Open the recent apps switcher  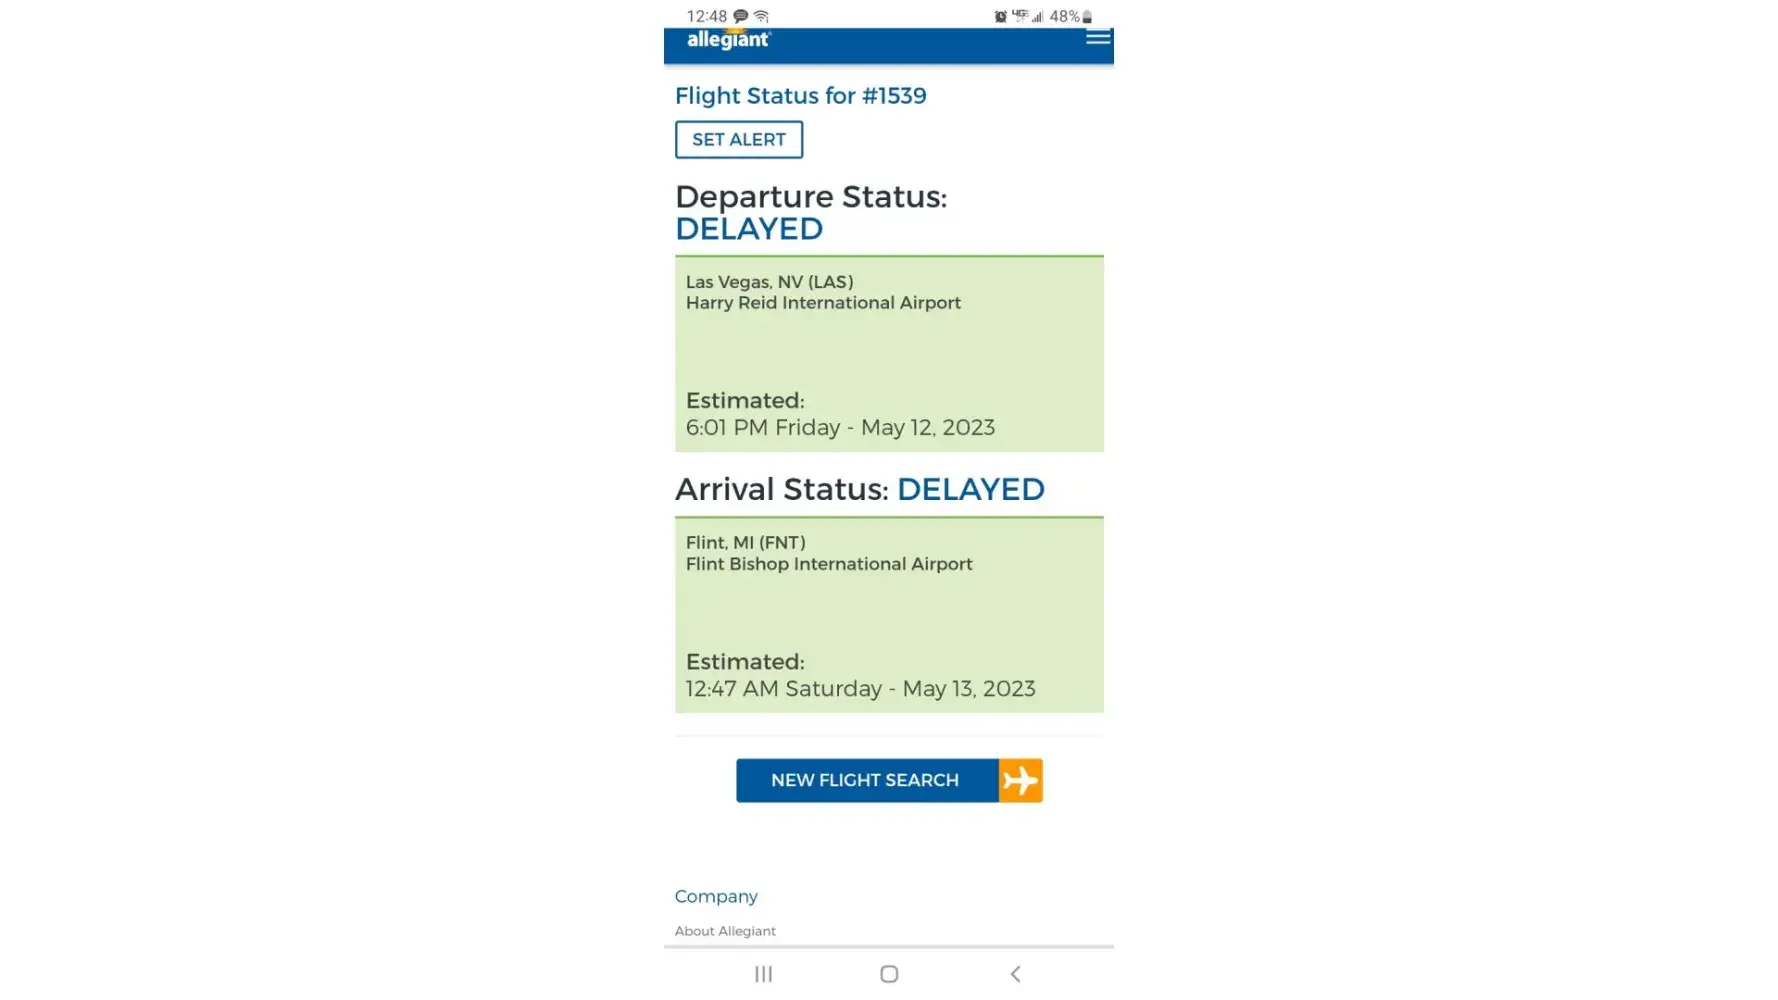[763, 974]
